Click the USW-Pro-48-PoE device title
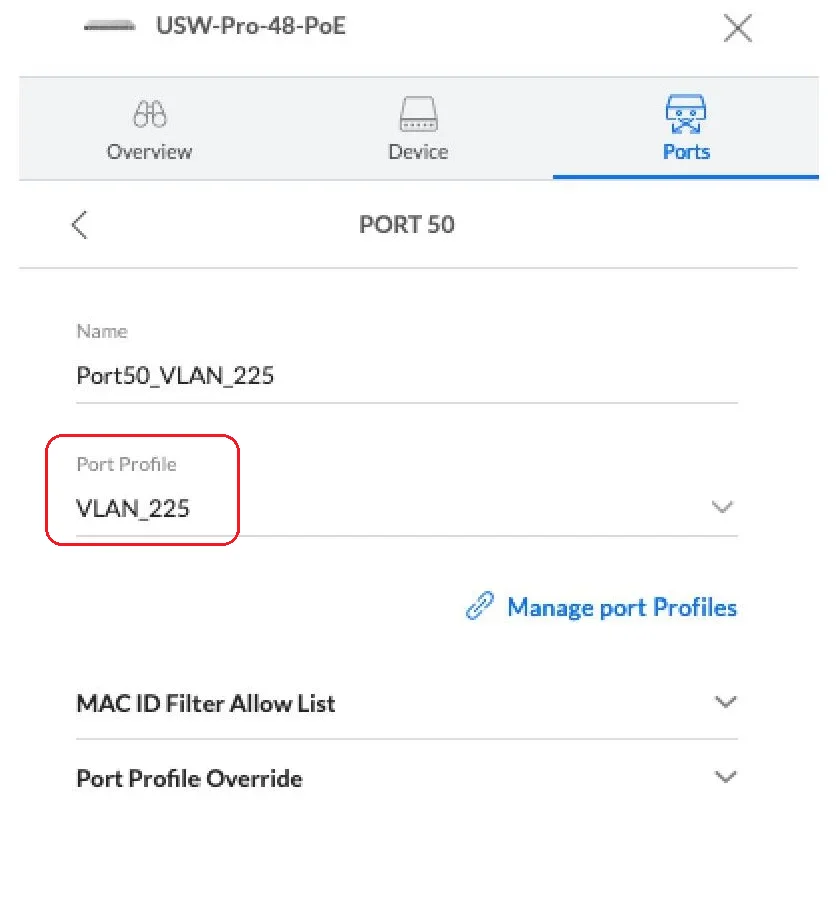This screenshot has width=839, height=907. [251, 26]
